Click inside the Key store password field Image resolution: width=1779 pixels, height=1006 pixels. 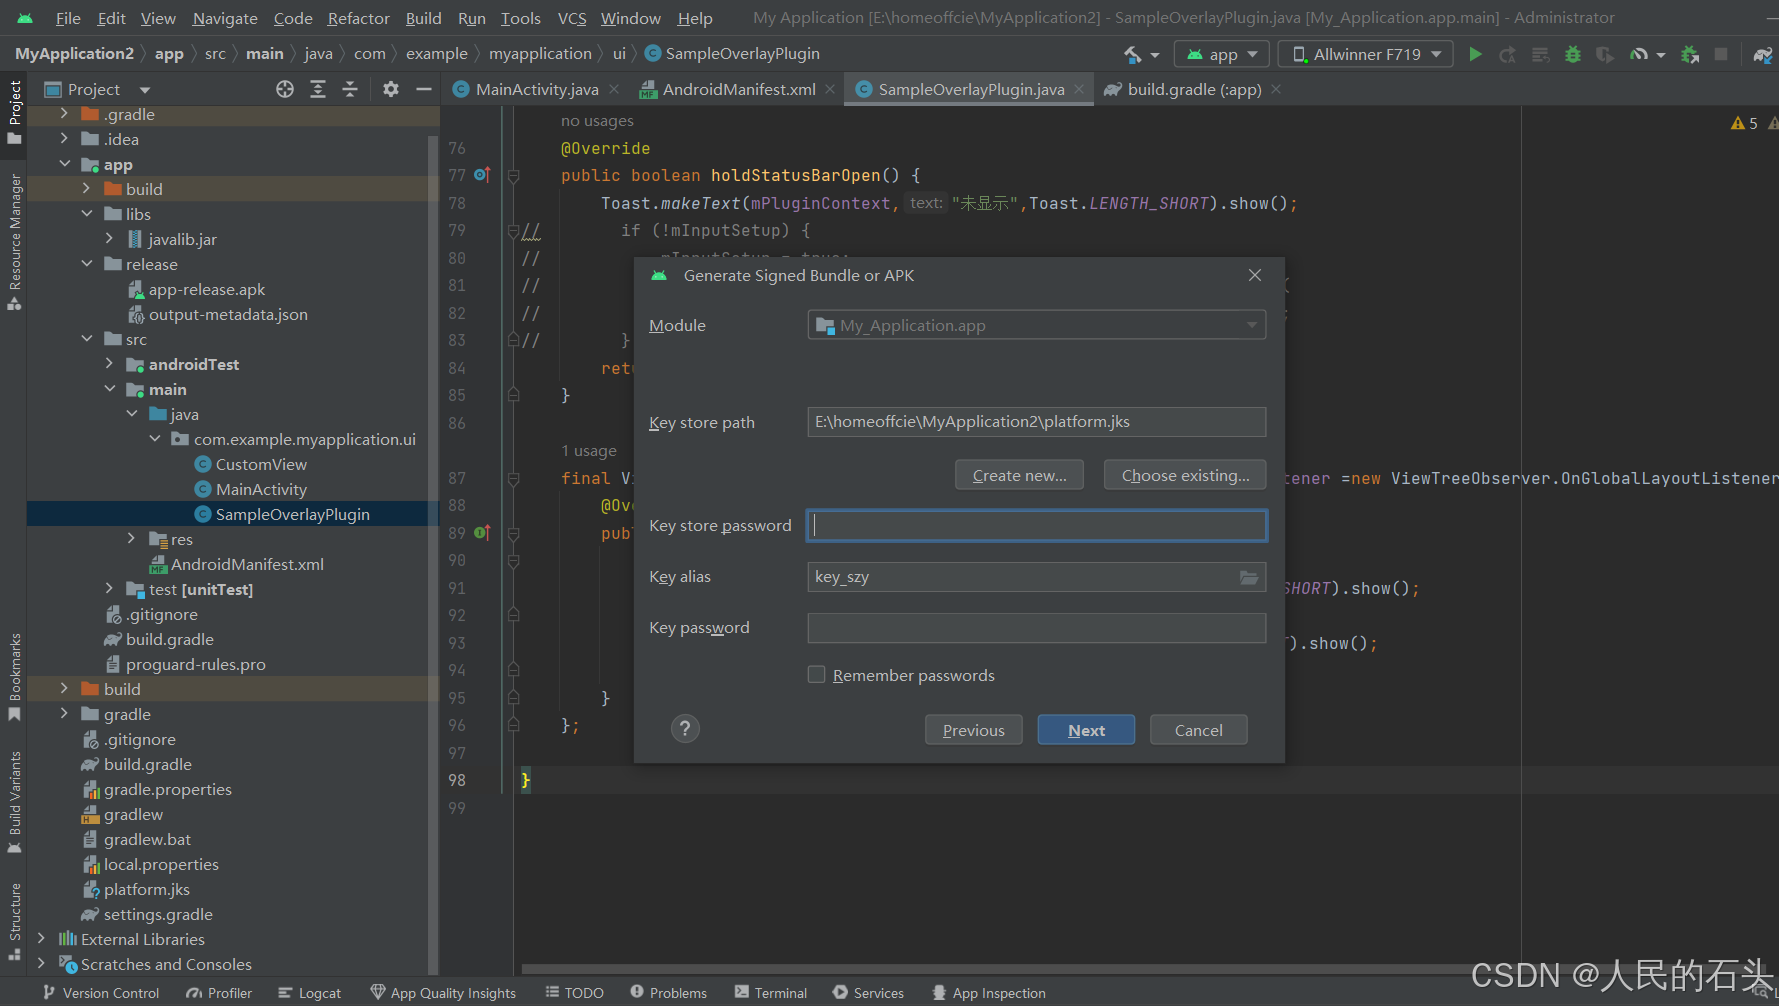(x=1036, y=525)
